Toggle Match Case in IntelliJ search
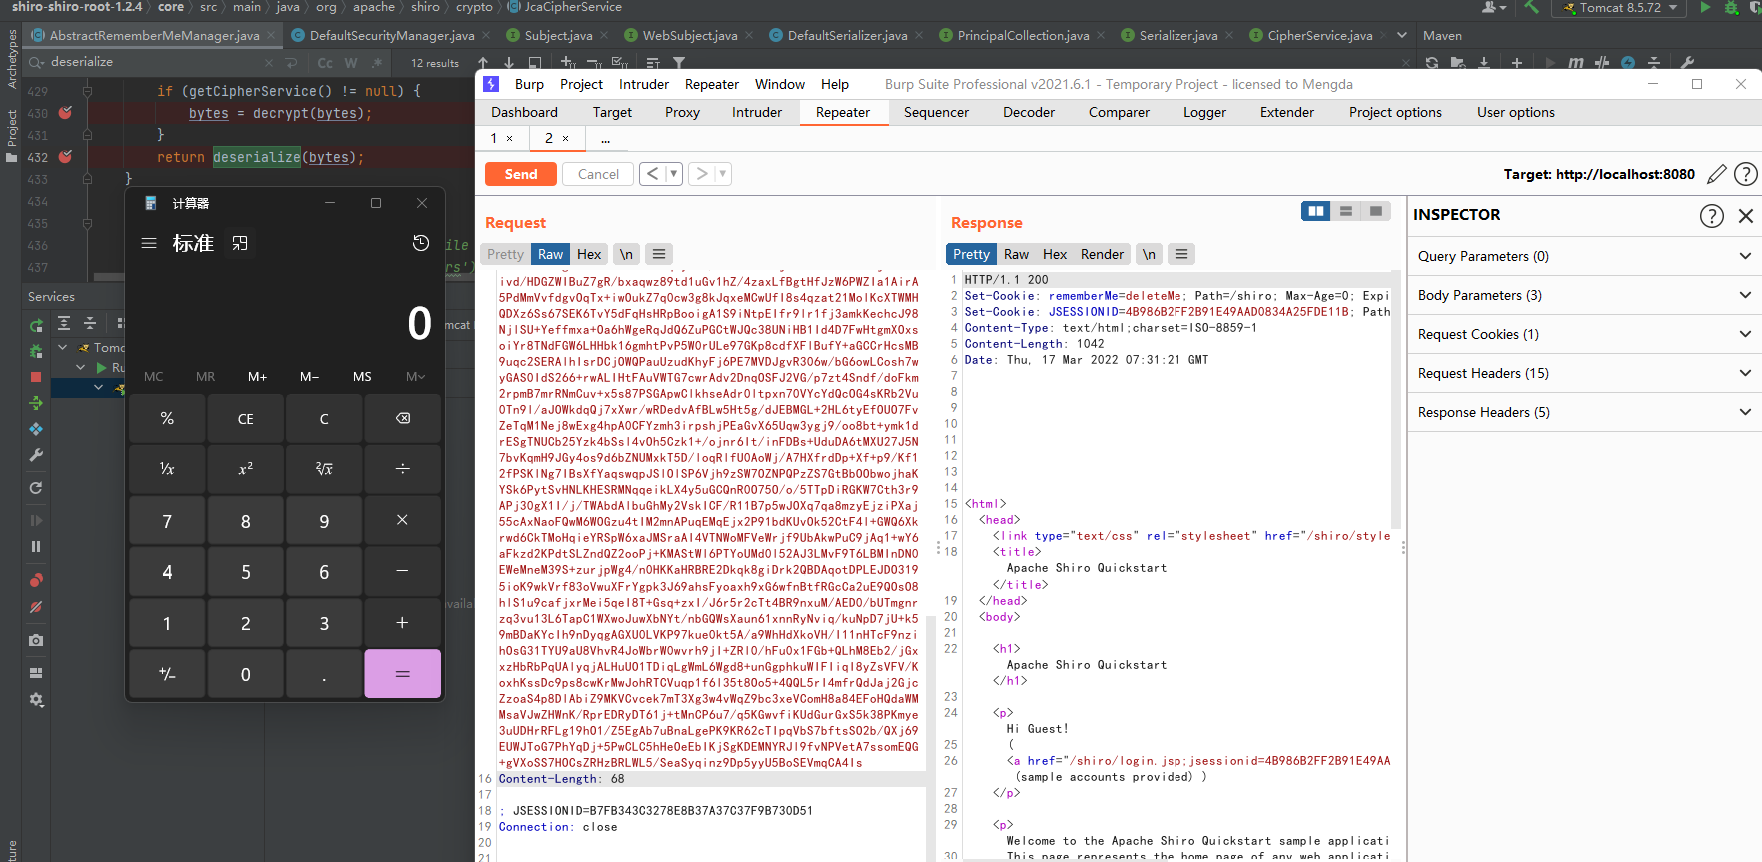Screen dimensions: 1762x862 pyautogui.click(x=325, y=62)
